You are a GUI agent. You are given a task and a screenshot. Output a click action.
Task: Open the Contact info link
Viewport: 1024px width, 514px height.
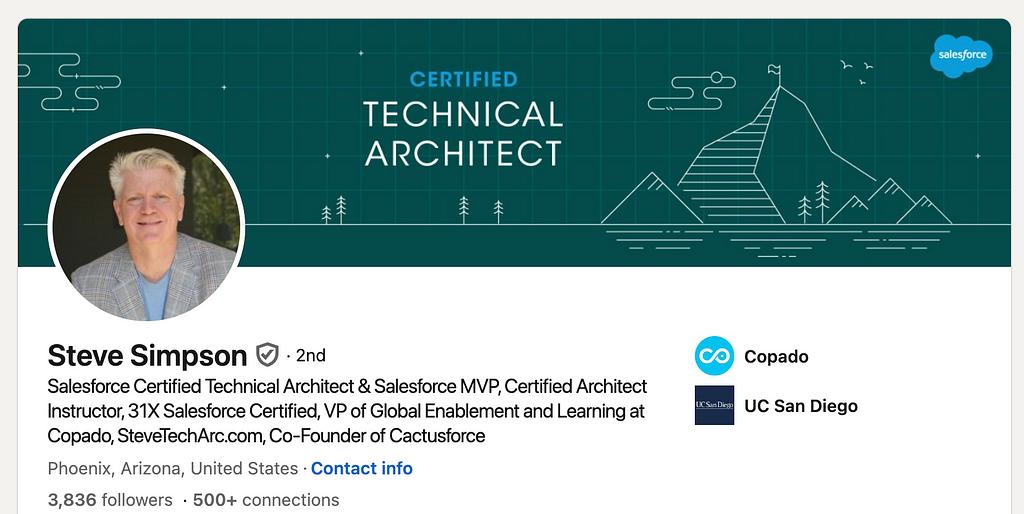[x=362, y=468]
